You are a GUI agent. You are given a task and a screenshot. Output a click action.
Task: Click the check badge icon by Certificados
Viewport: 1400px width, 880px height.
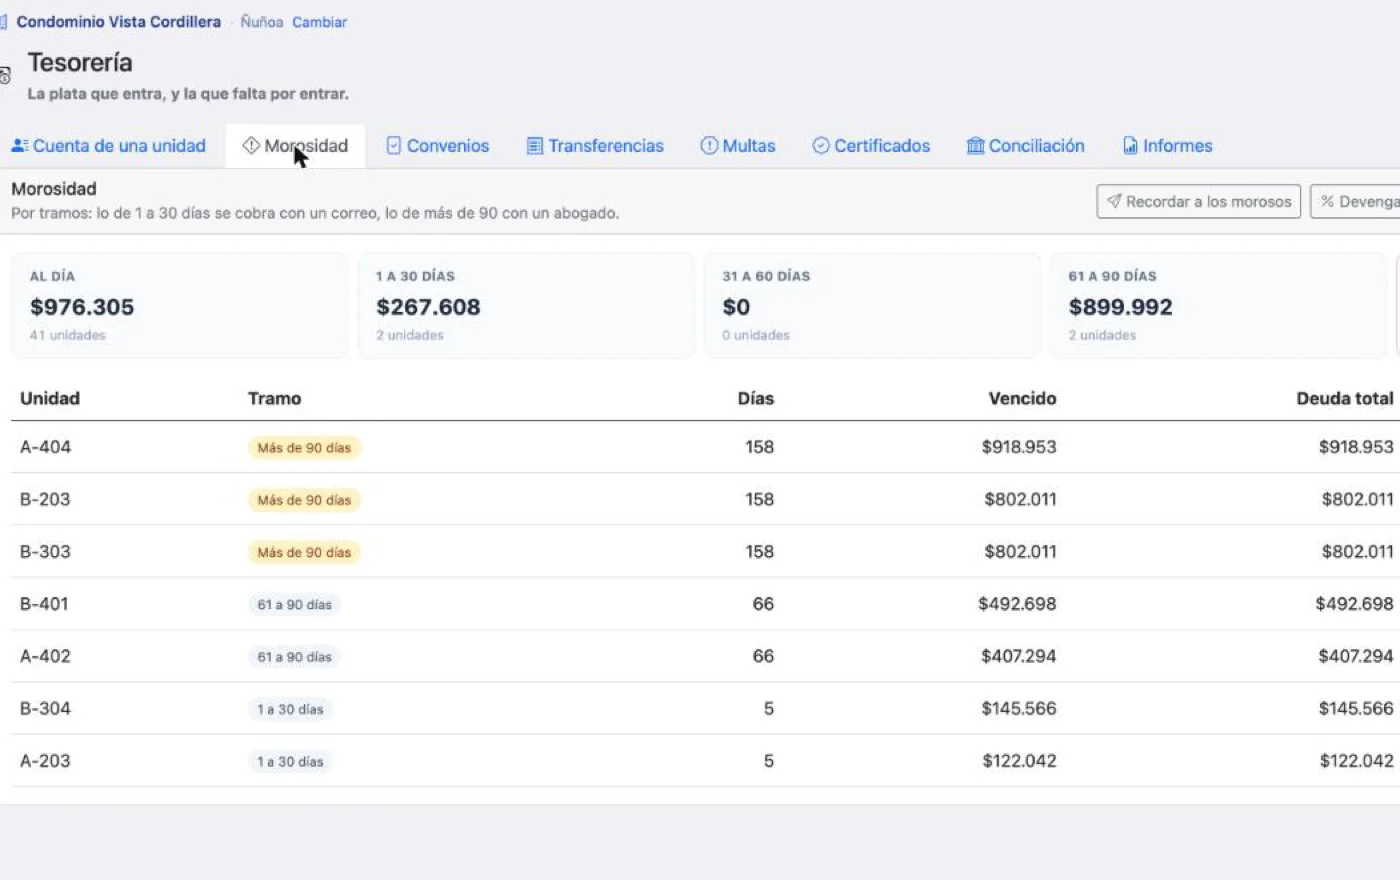tap(821, 146)
